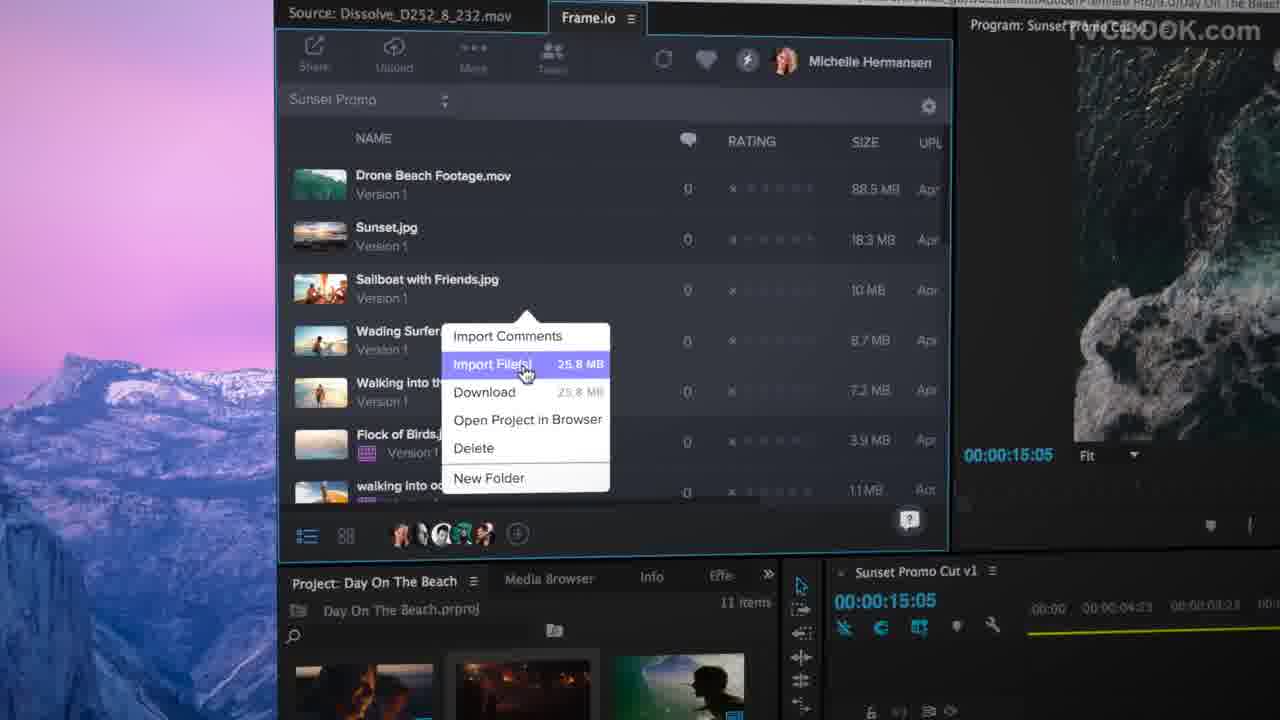Click the Drone Beach Footage thumbnail
The image size is (1280, 720).
pos(320,184)
